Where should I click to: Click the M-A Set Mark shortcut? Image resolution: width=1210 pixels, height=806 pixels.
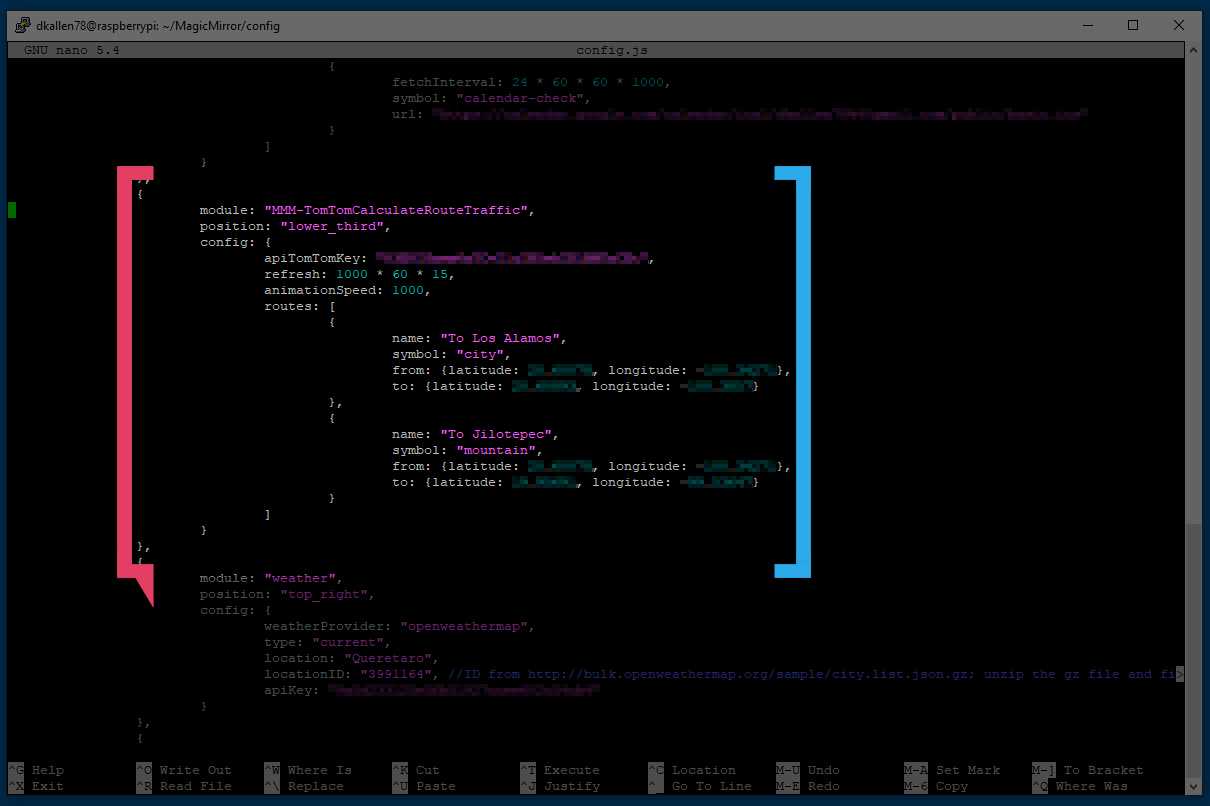coord(952,770)
